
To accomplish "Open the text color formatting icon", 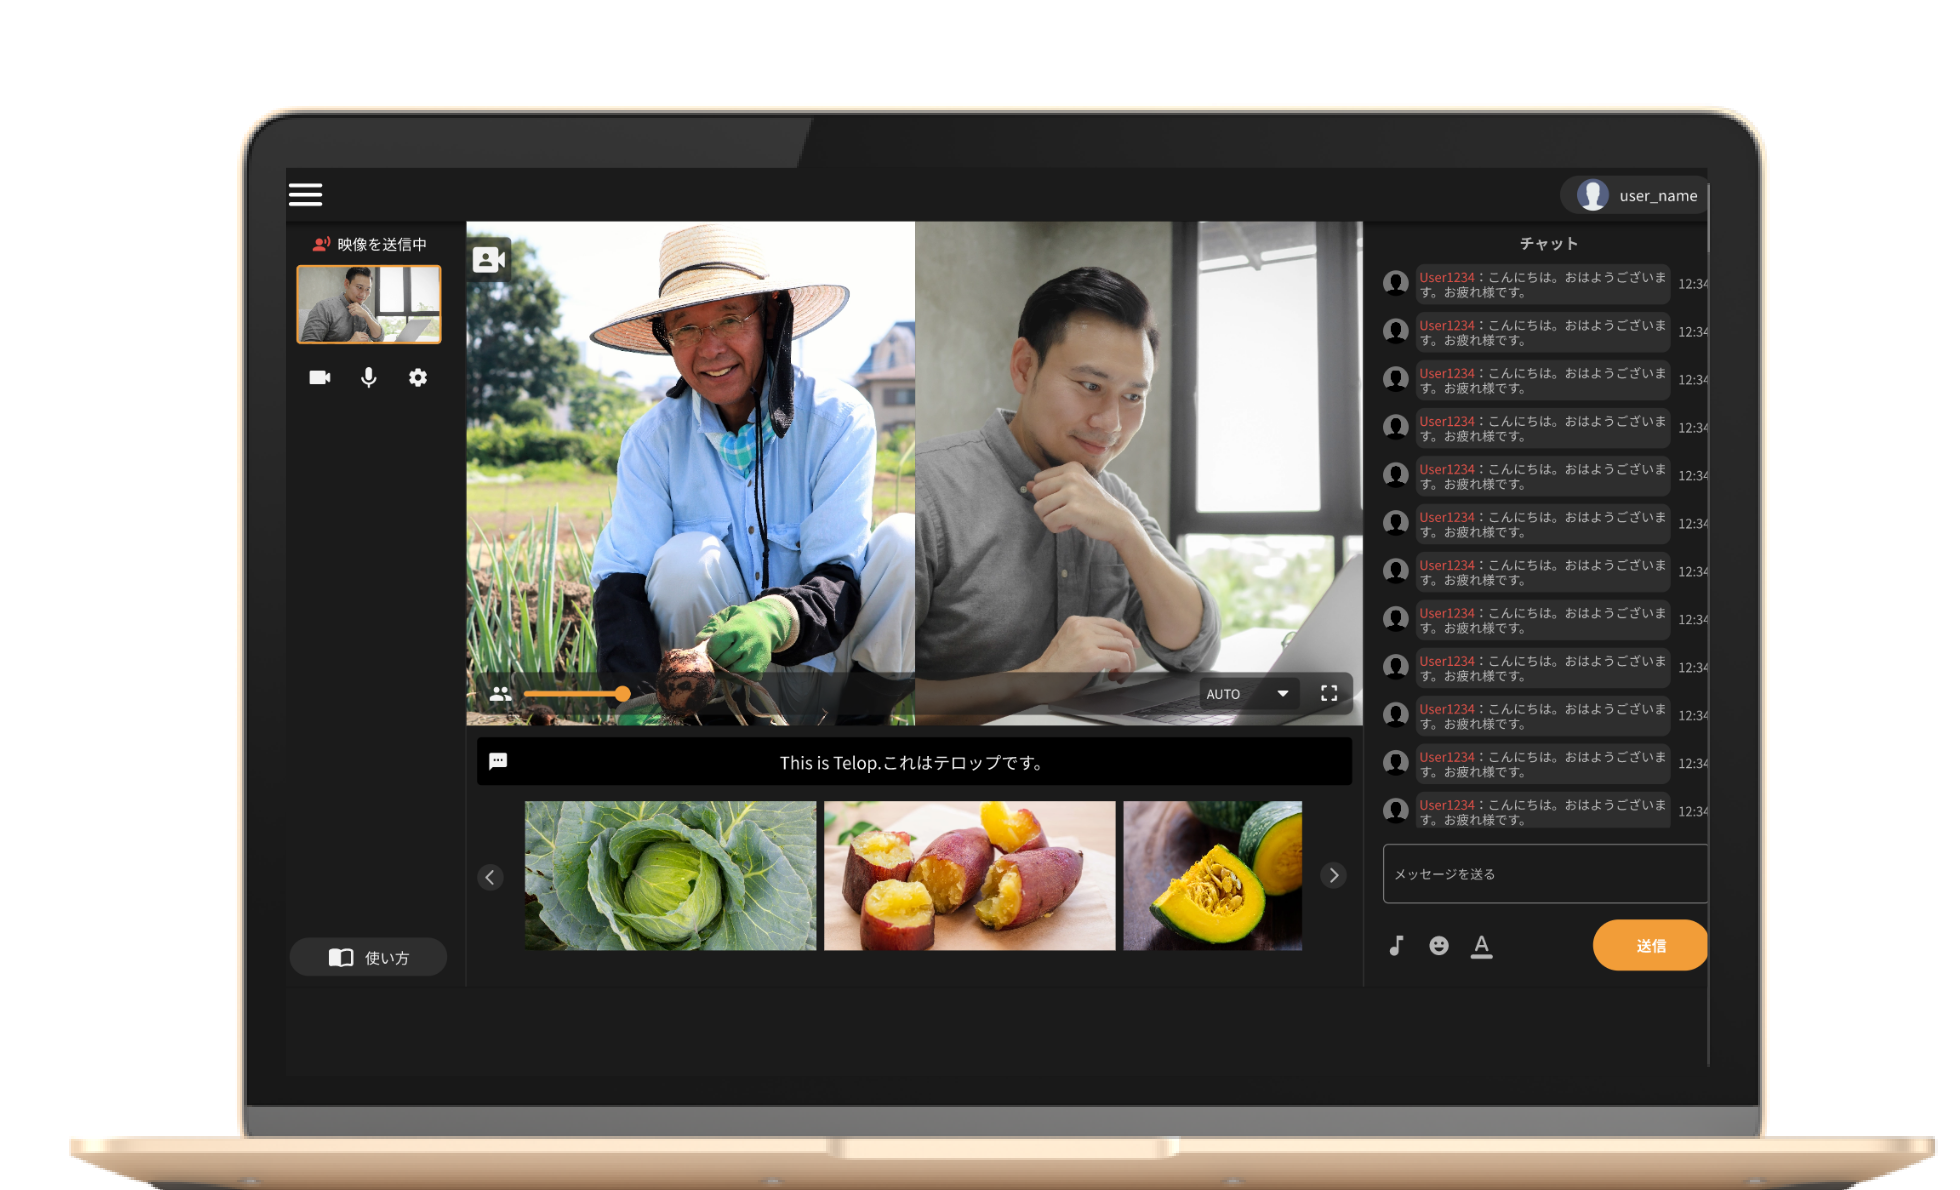I will [1482, 946].
